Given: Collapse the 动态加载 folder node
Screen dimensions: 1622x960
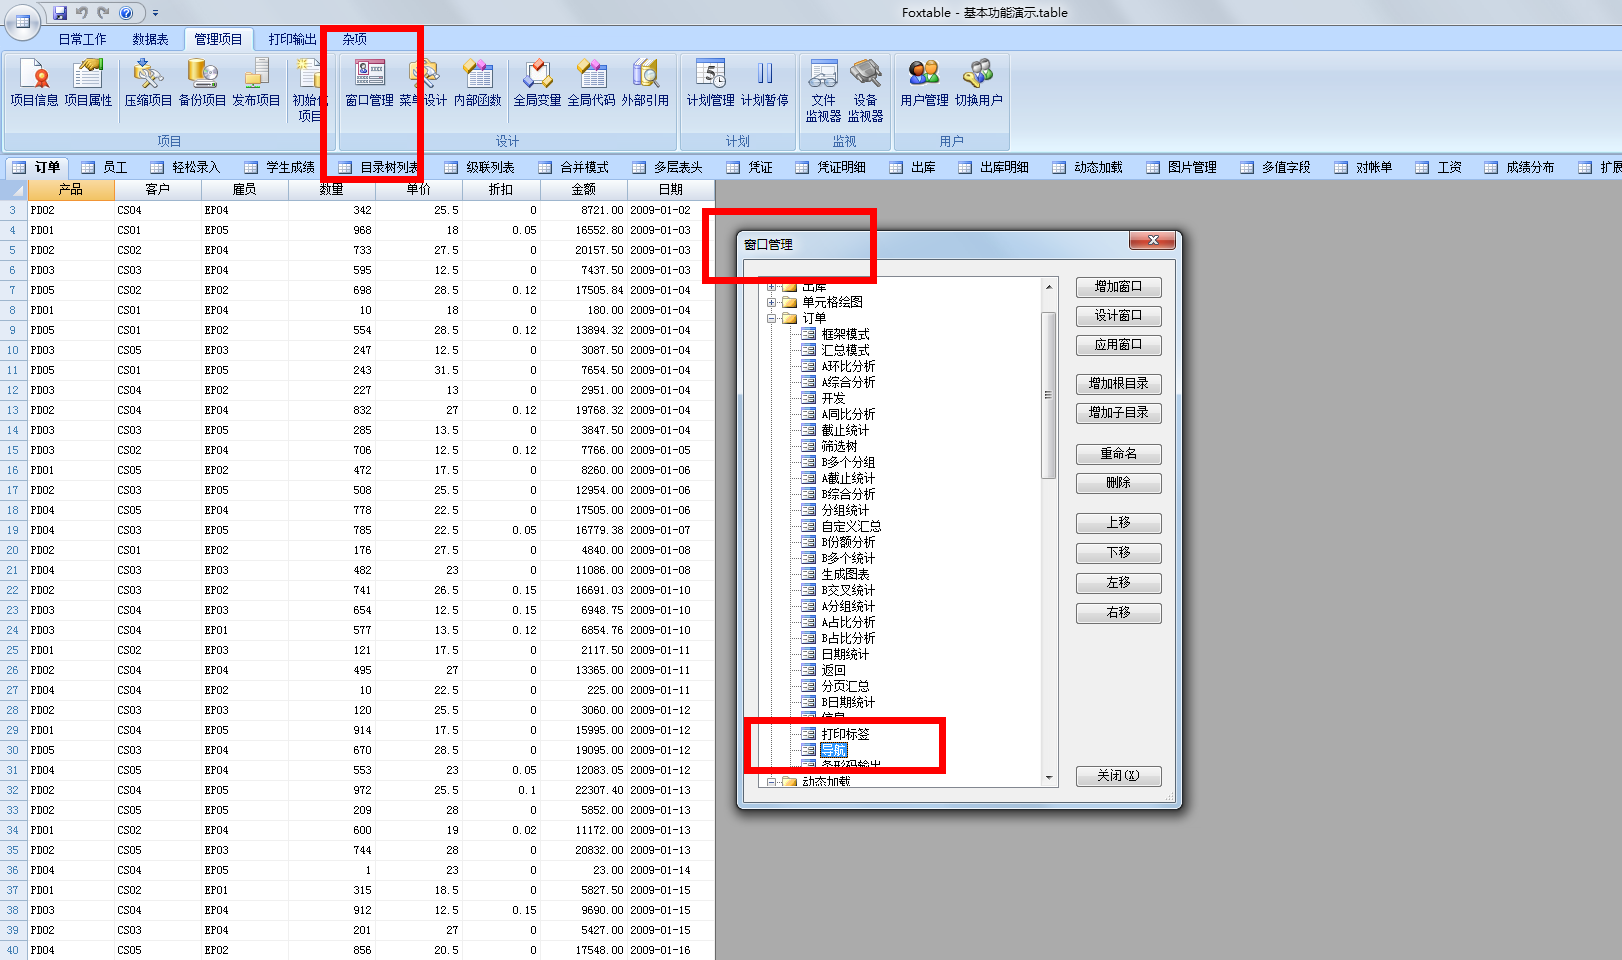Looking at the screenshot, I should (x=772, y=782).
